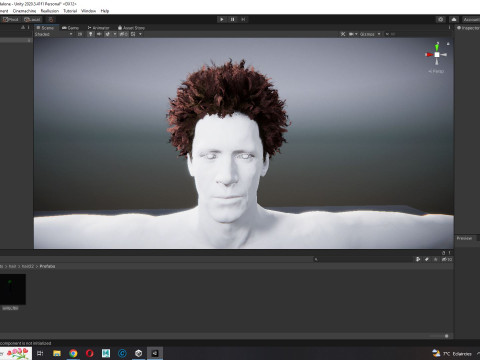
Task: Select the Prefabs breadcrumb folder
Action: click(x=47, y=266)
